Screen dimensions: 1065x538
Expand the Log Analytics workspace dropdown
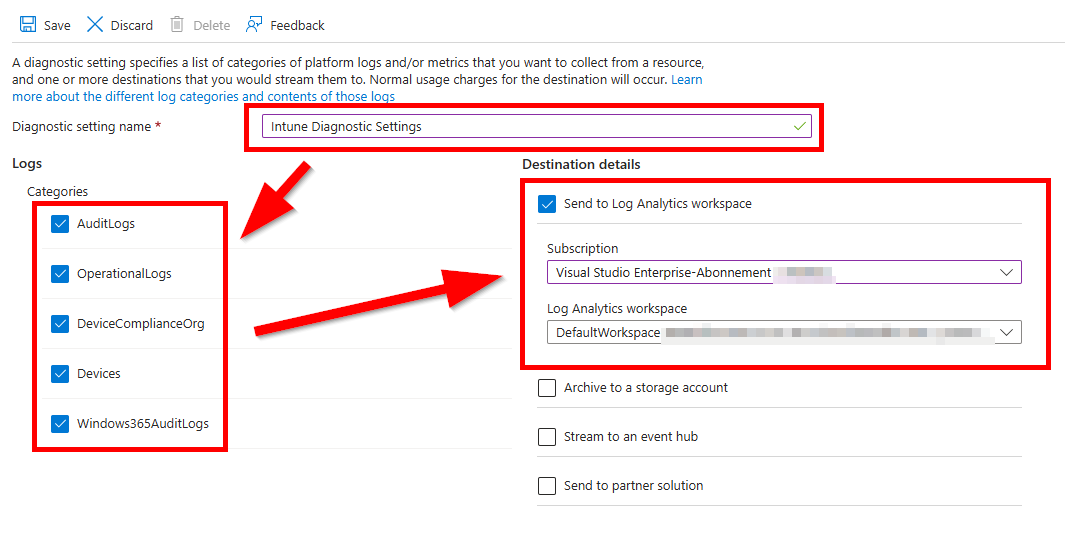click(784, 332)
